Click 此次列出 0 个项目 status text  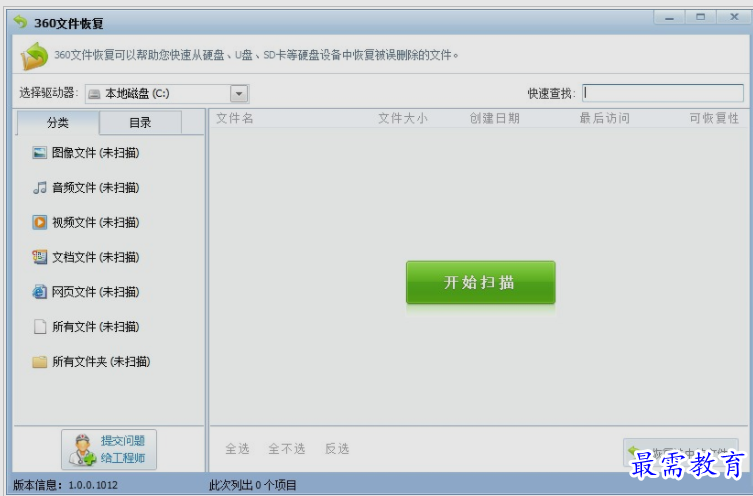tap(253, 485)
